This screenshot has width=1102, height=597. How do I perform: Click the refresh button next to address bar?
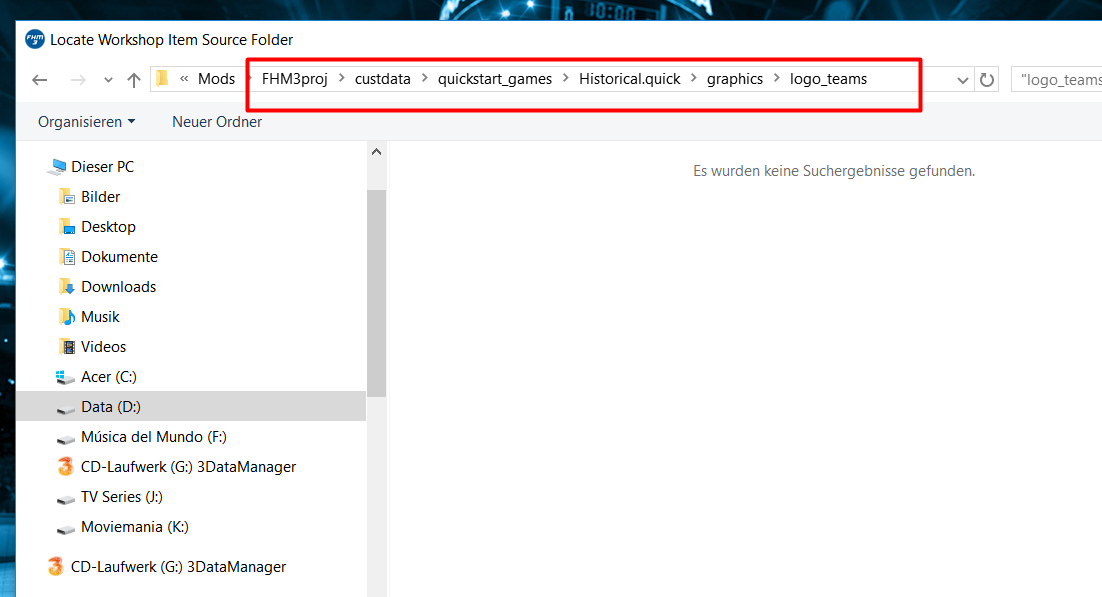coord(987,80)
